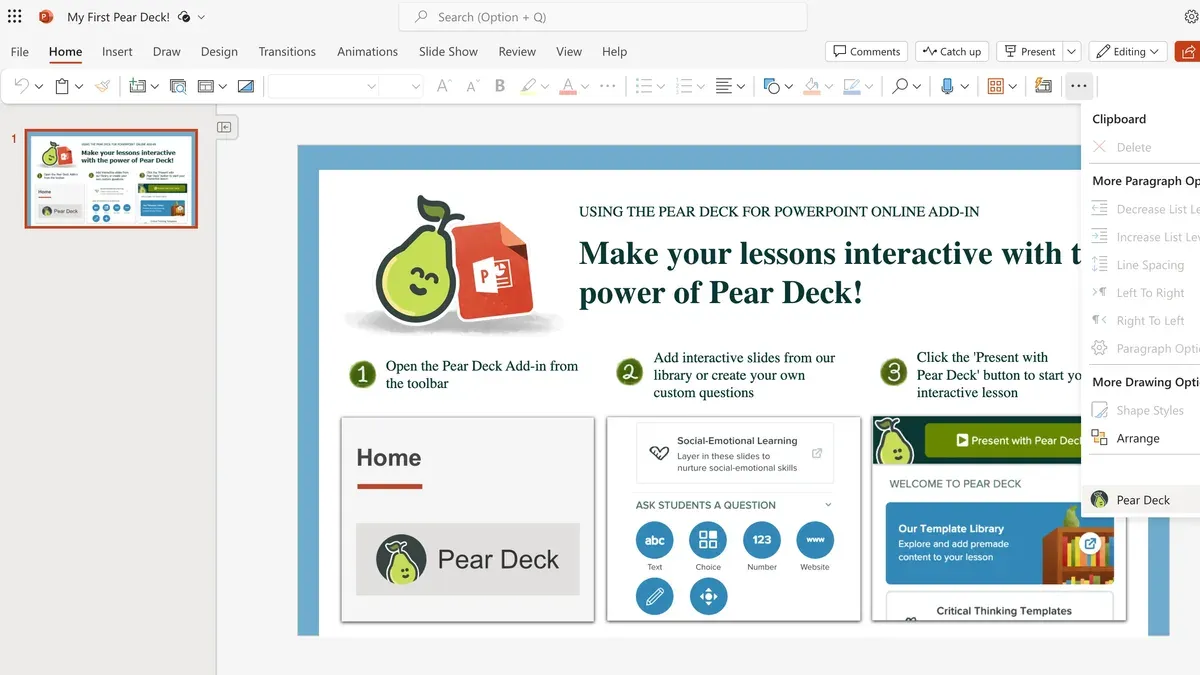Viewport: 1200px width, 675px height.
Task: Click the shape outline pen icon
Action: coord(852,87)
